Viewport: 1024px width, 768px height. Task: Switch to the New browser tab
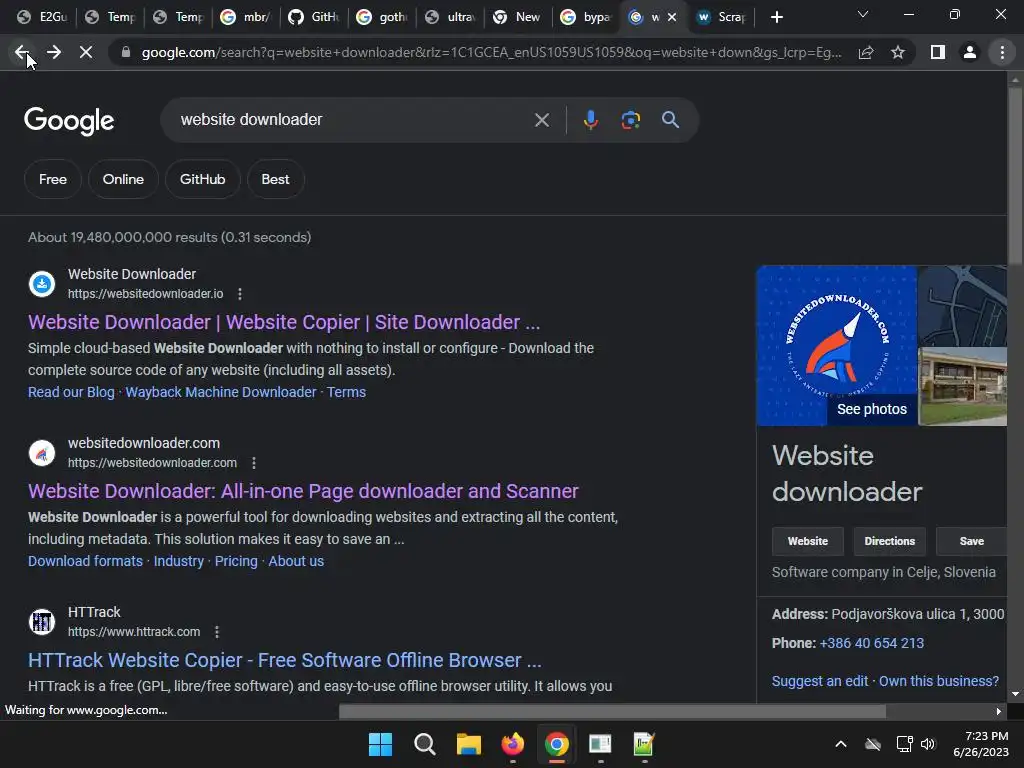point(517,17)
